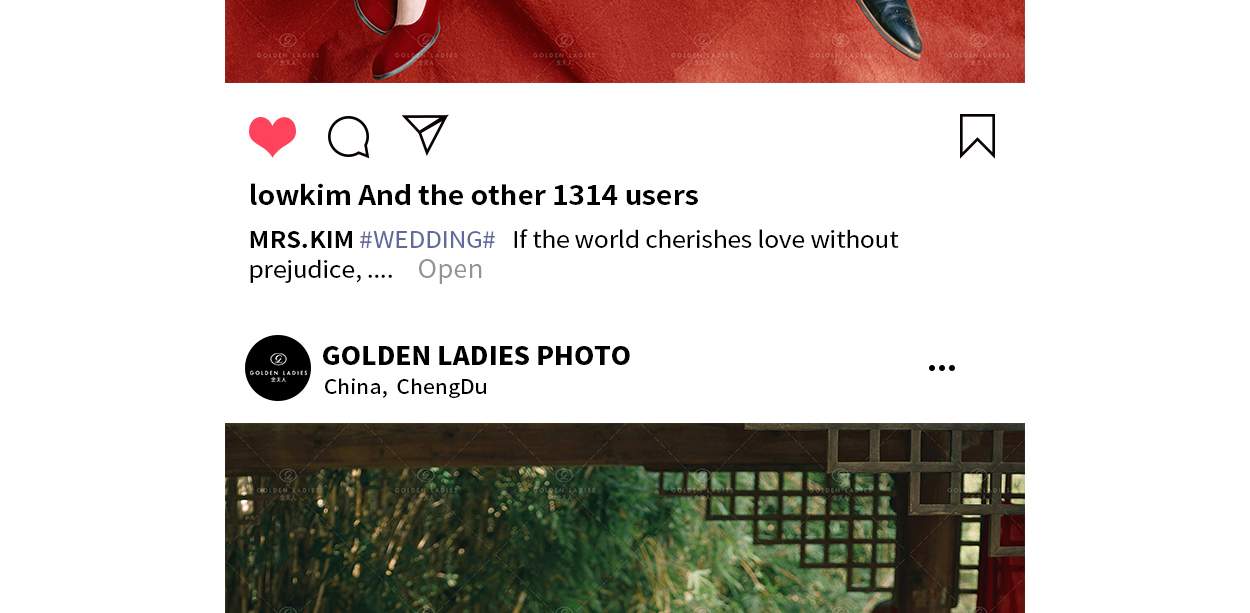Browse the #WEDDING# hashtag
Image resolution: width=1250 pixels, height=613 pixels.
pyautogui.click(x=427, y=239)
